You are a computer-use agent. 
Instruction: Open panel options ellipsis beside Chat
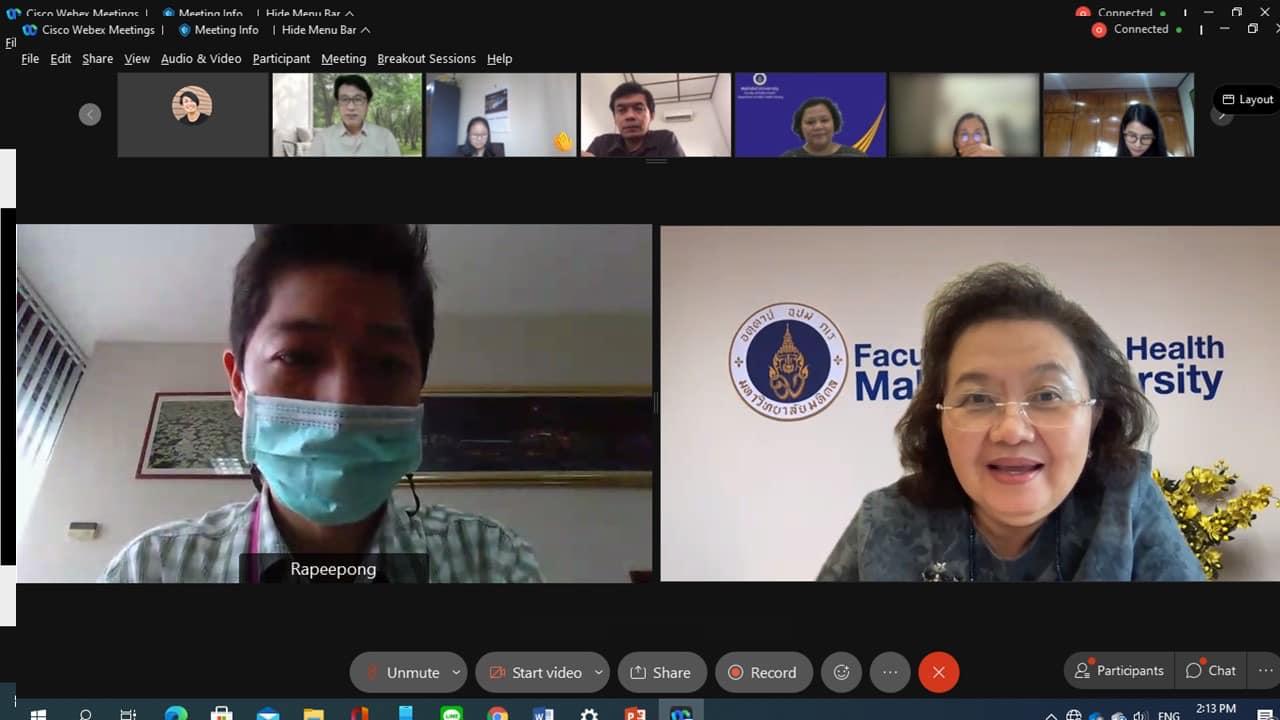[x=1265, y=671]
